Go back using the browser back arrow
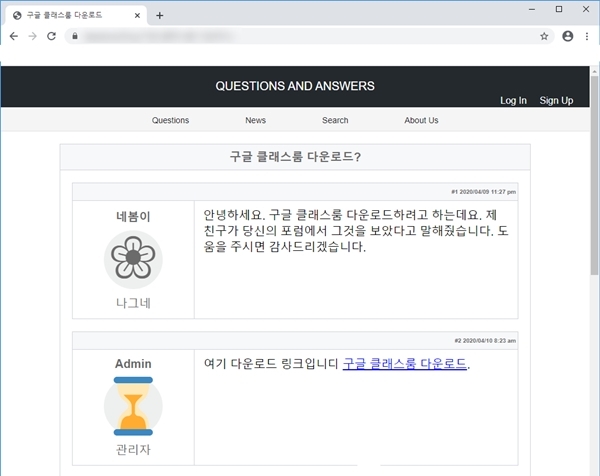The width and height of the screenshot is (600, 476). click(14, 36)
